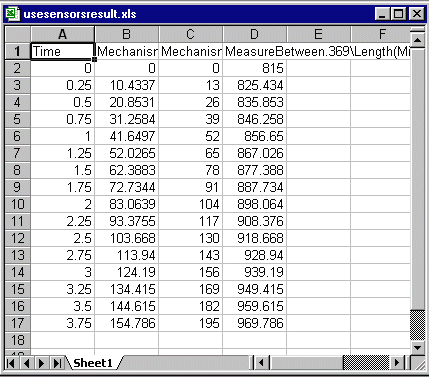Select column E header

pos(318,34)
